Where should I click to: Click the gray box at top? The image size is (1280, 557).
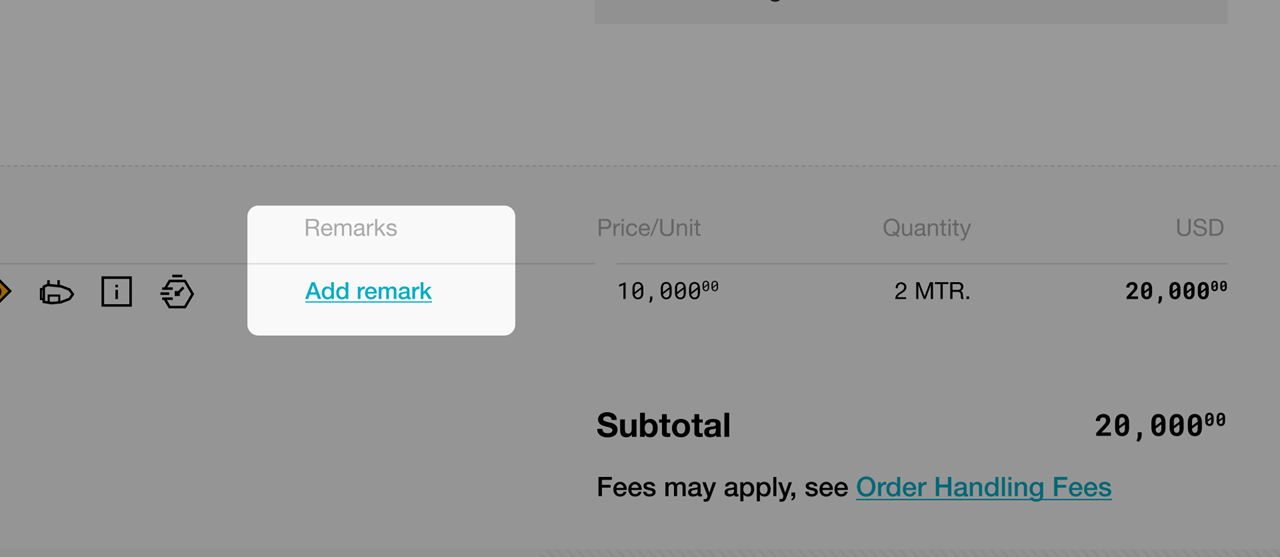pyautogui.click(x=911, y=11)
